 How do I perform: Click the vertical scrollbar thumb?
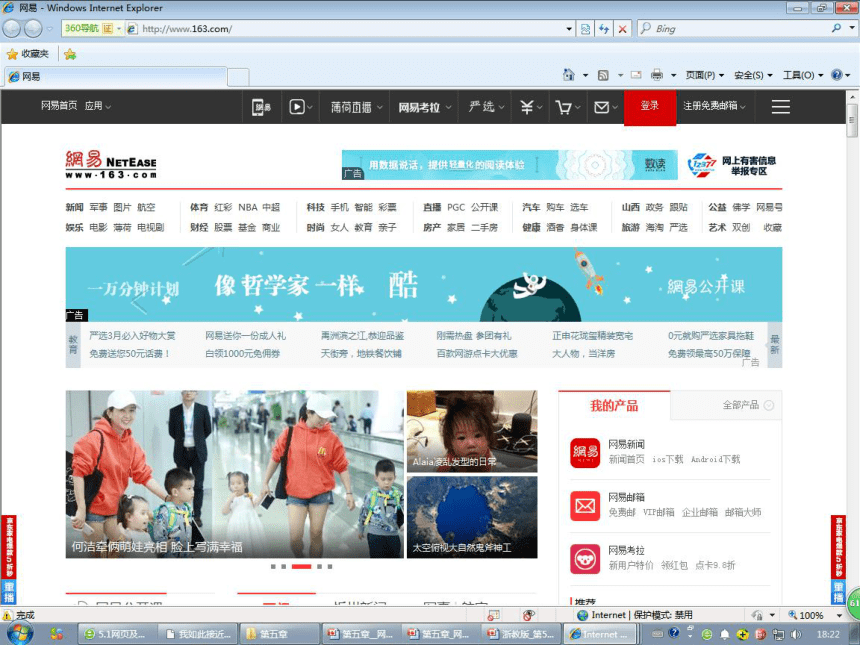852,118
